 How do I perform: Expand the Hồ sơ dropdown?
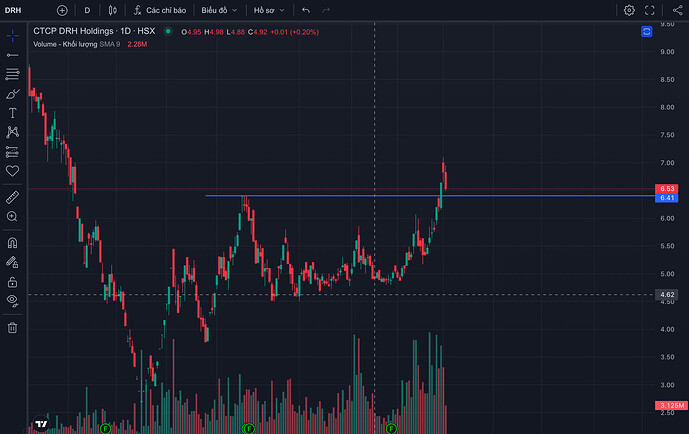tap(269, 10)
